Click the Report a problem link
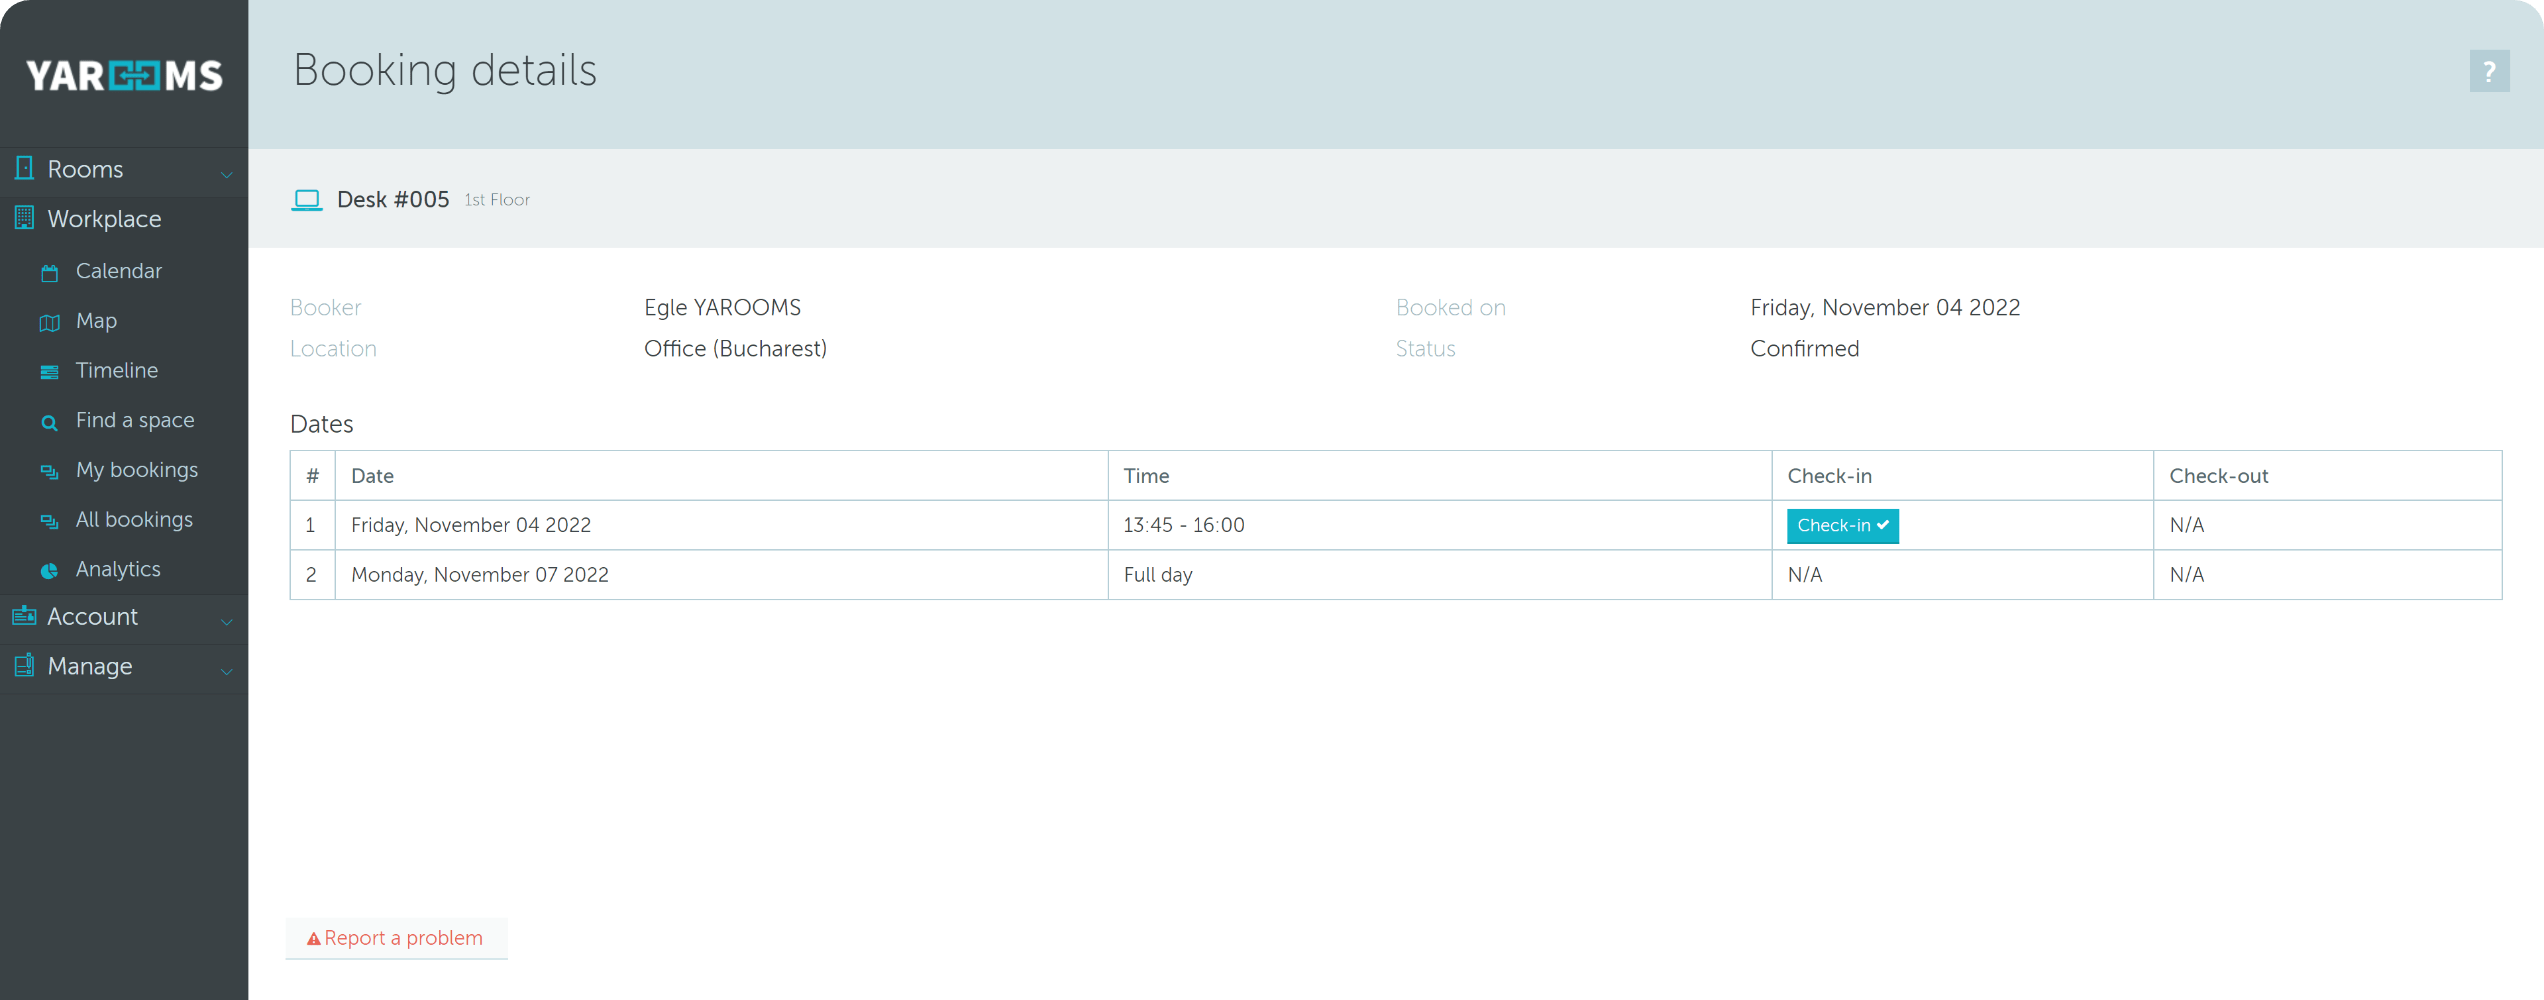Screen dimensions: 2544x1000 (396, 938)
